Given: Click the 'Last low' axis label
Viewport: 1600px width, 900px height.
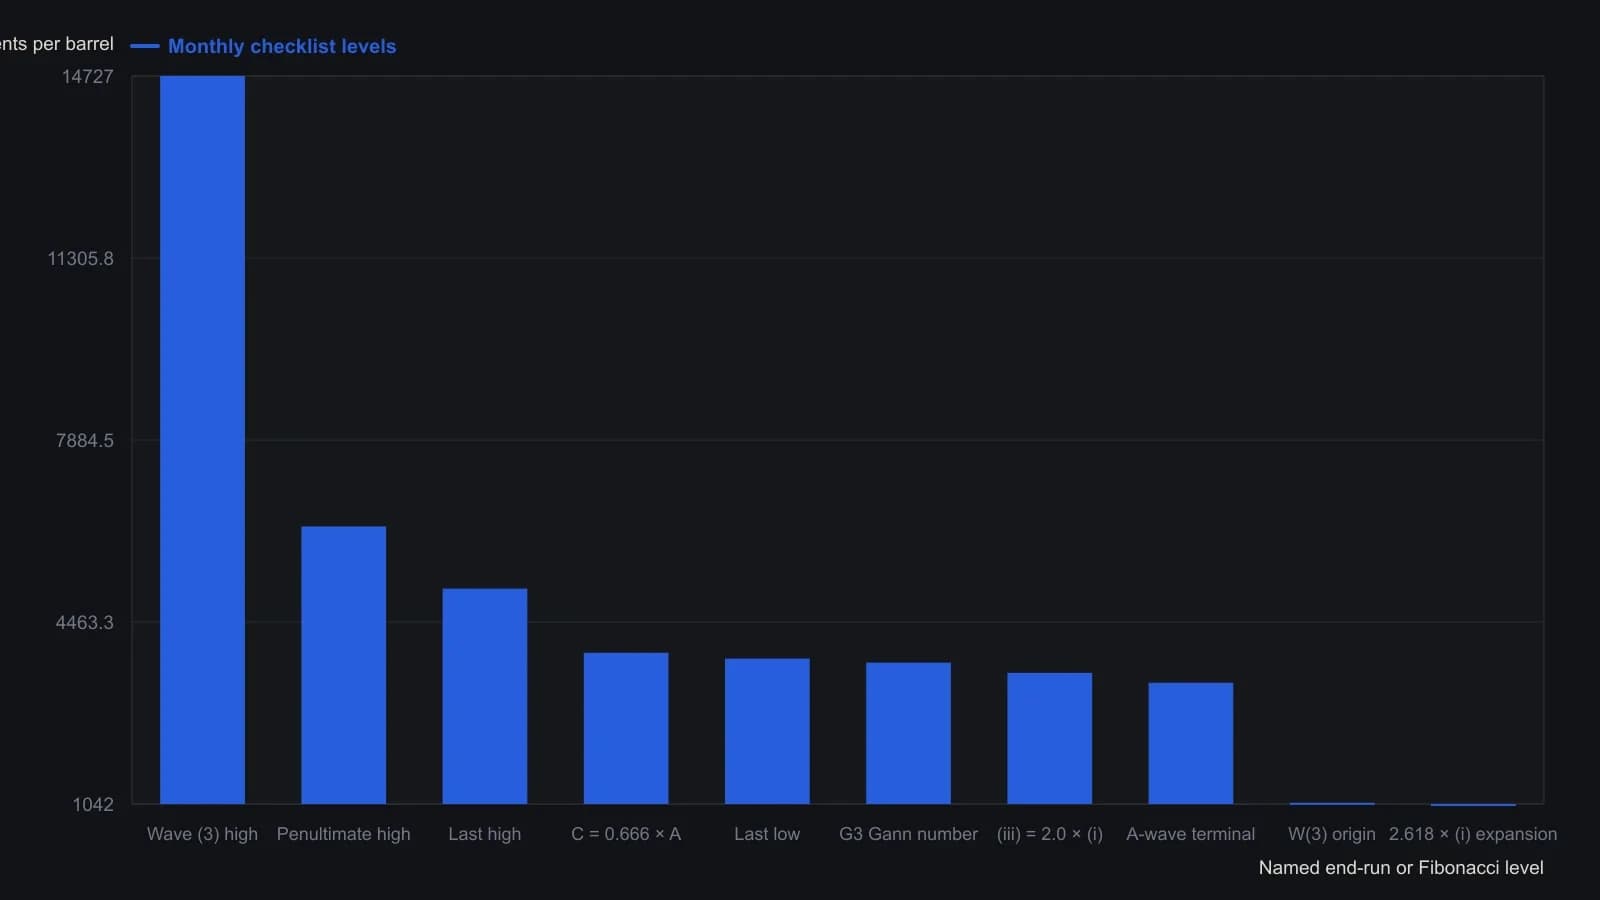Looking at the screenshot, I should 767,834.
